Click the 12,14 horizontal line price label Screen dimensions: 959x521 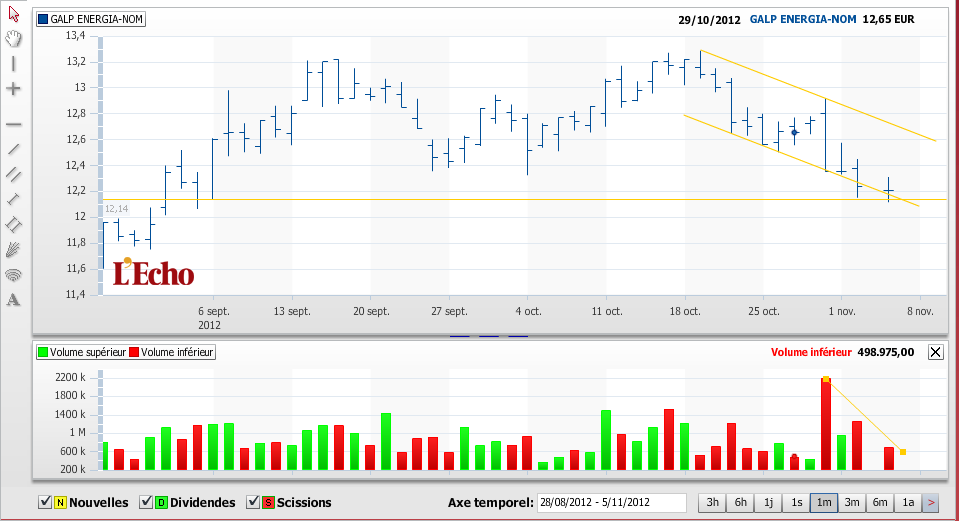116,209
